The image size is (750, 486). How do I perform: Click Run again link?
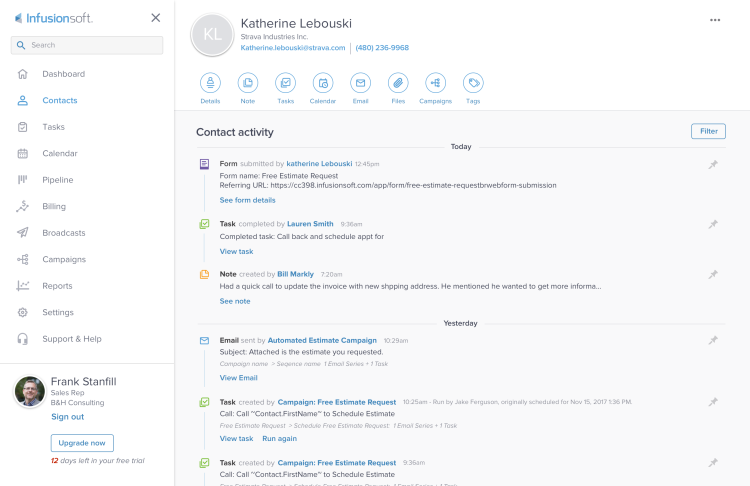[x=279, y=438]
